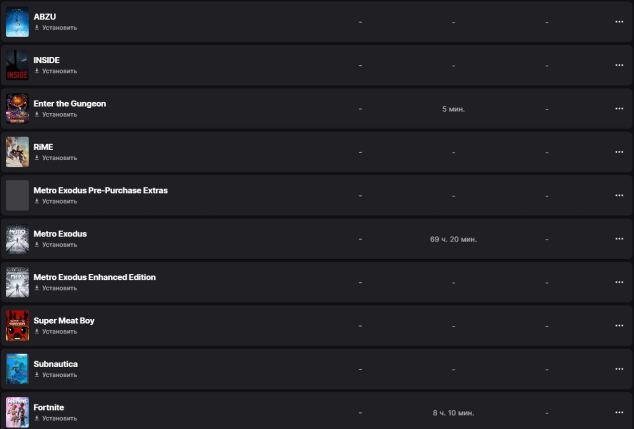Open the three-dots menu for INSIDE
Screen dimensions: 634x429
pos(619,65)
